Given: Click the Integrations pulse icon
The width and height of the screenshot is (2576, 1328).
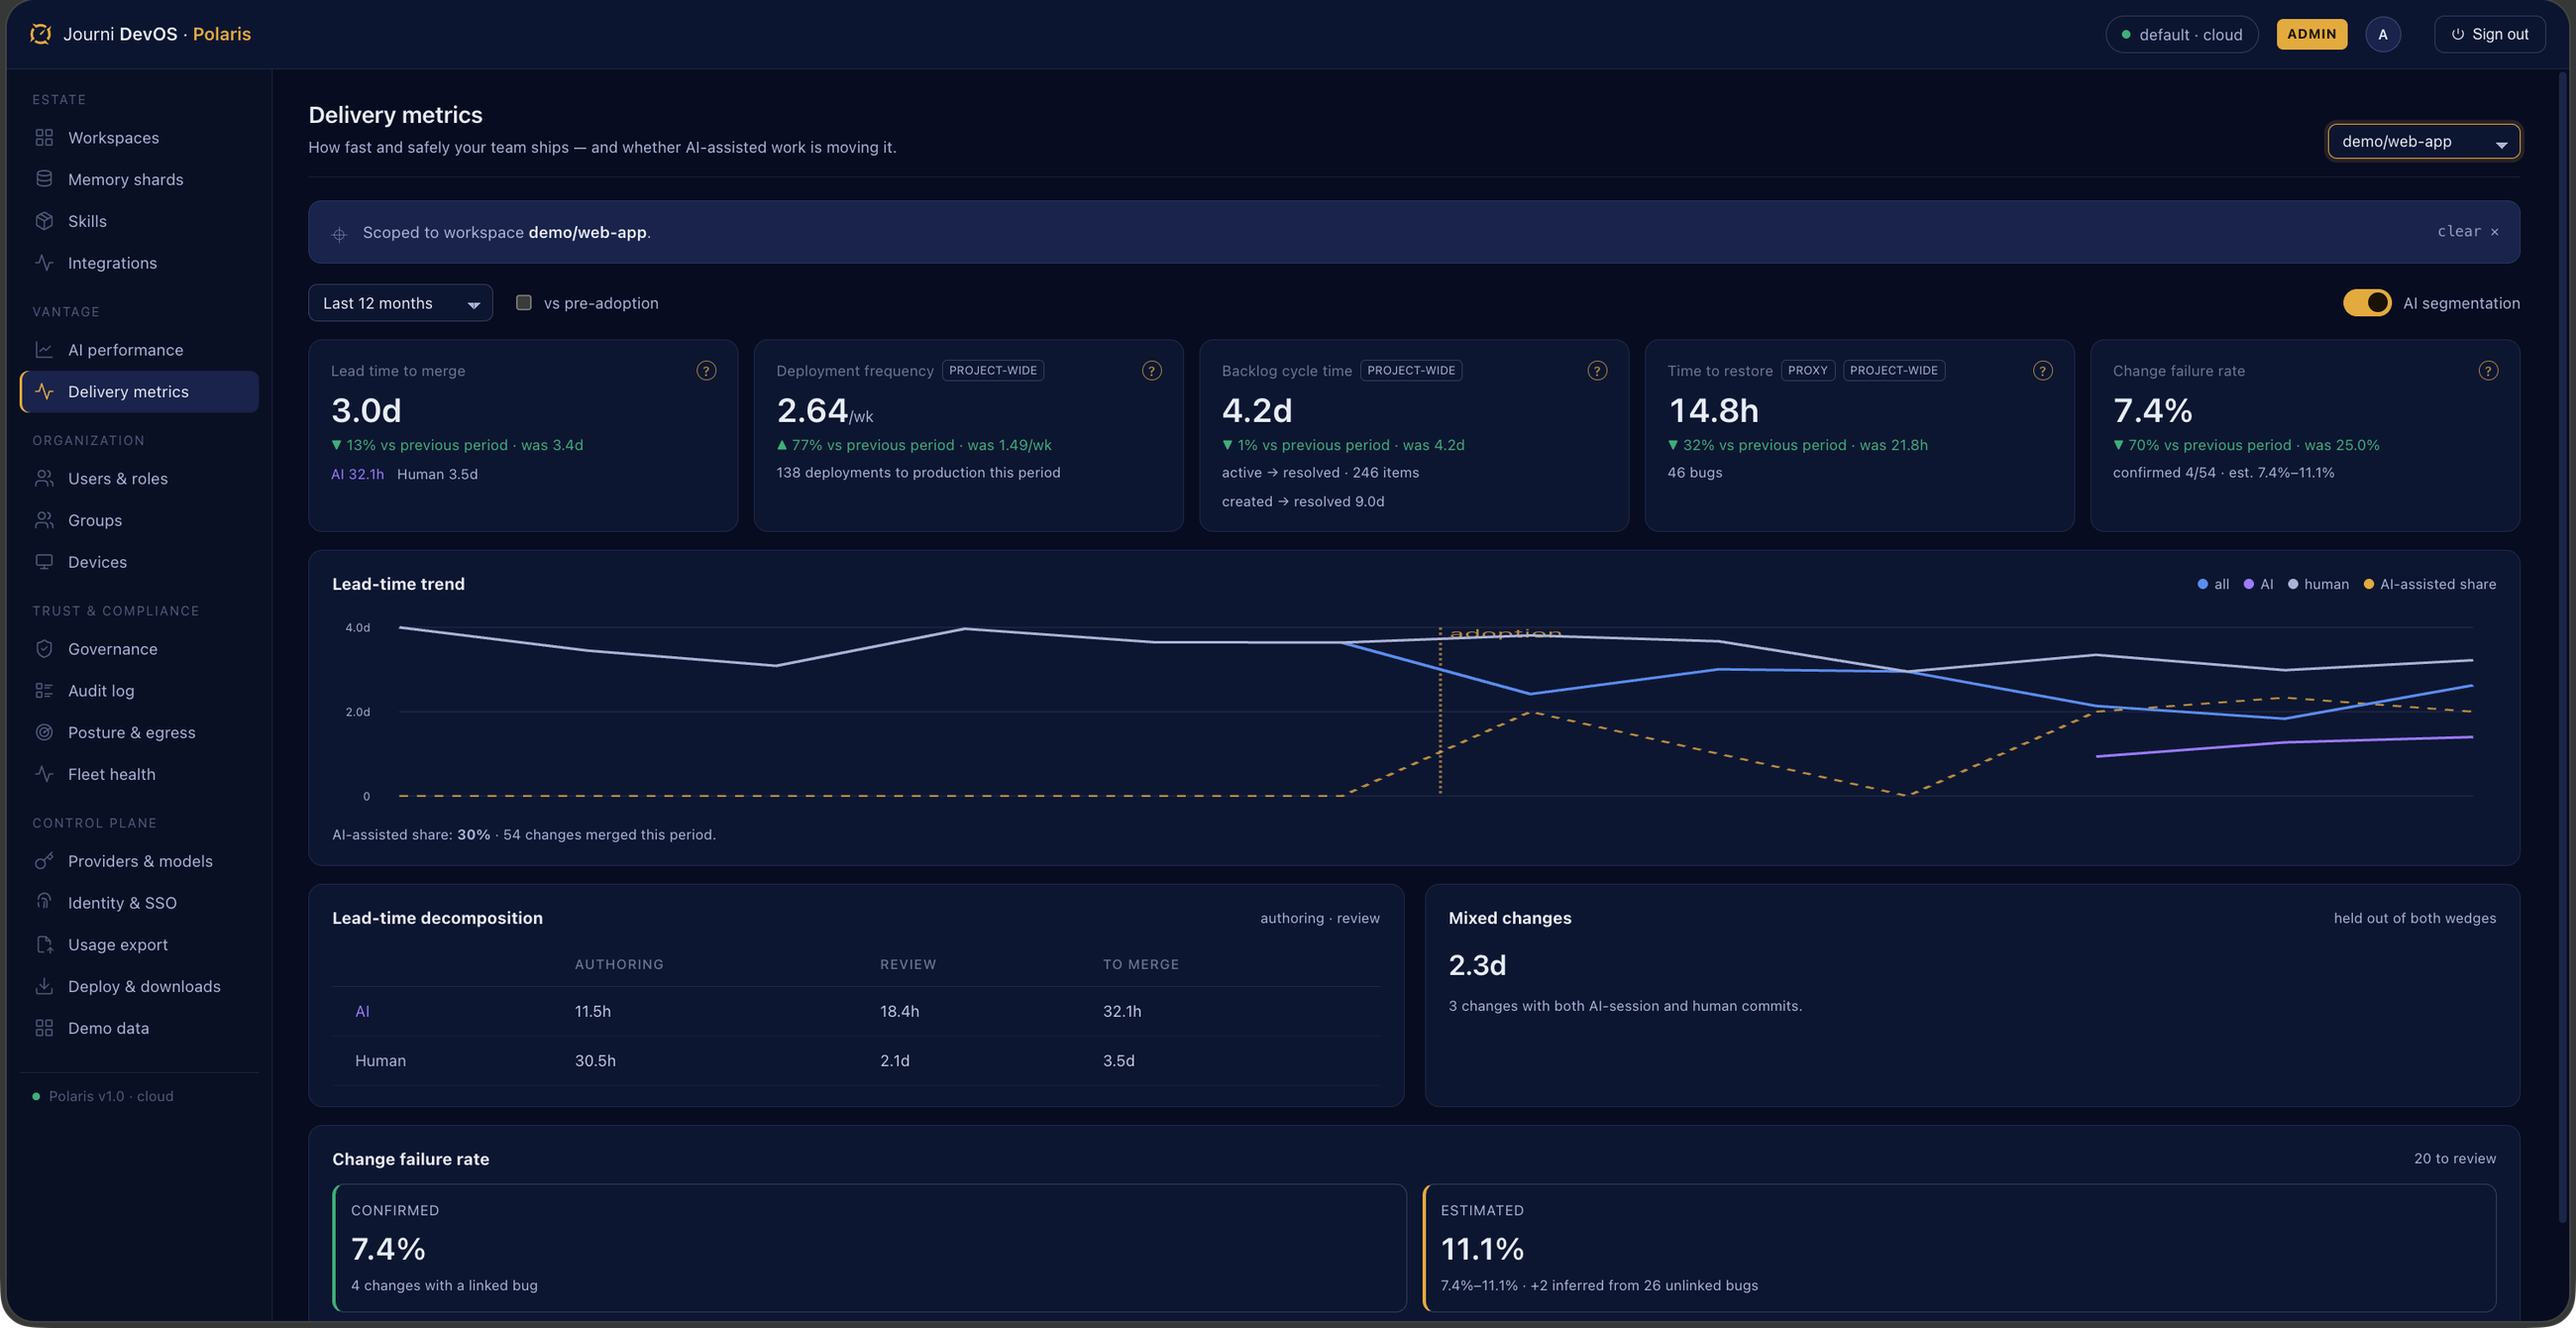Looking at the screenshot, I should click(44, 263).
